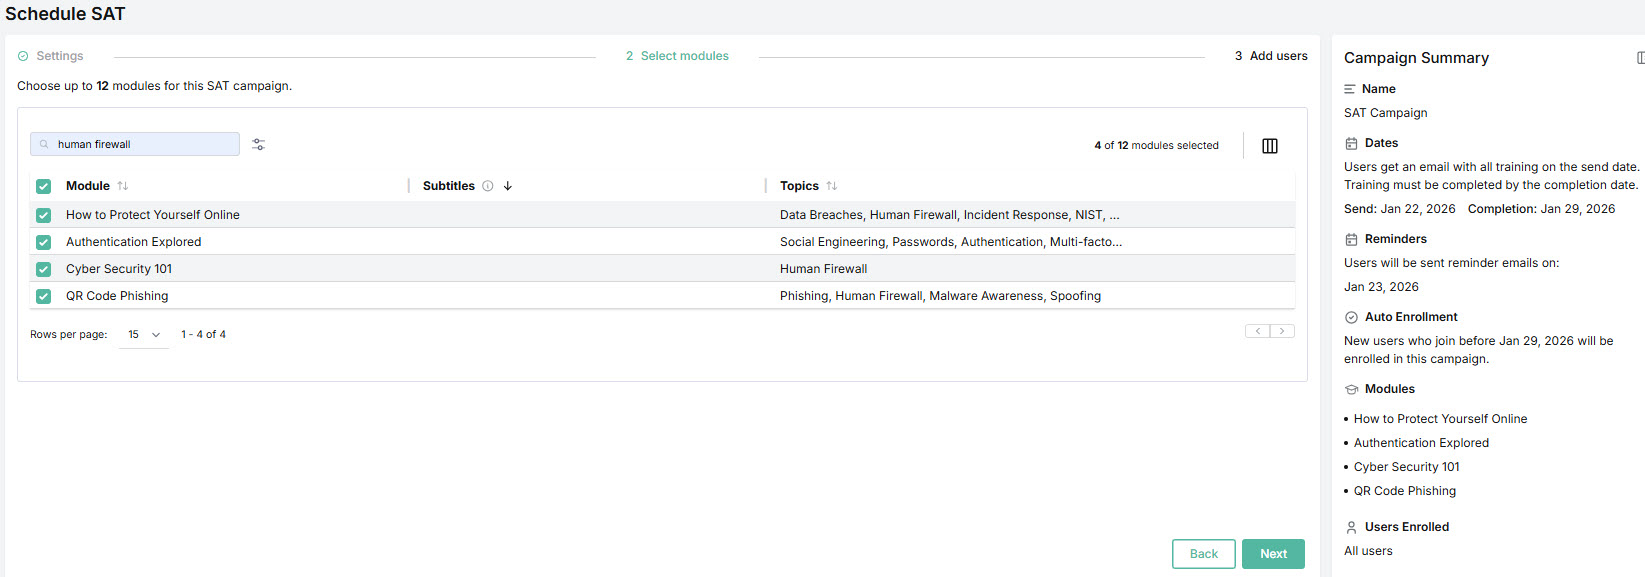Viewport: 1645px width, 577px height.
Task: Toggle the select-all modules checkbox
Action: click(x=43, y=186)
